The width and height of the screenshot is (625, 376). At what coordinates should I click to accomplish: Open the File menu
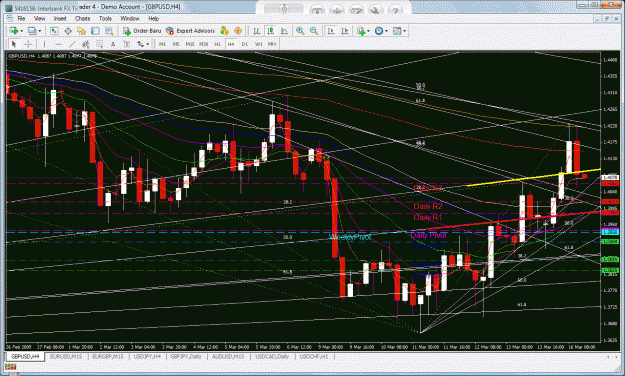[21, 18]
